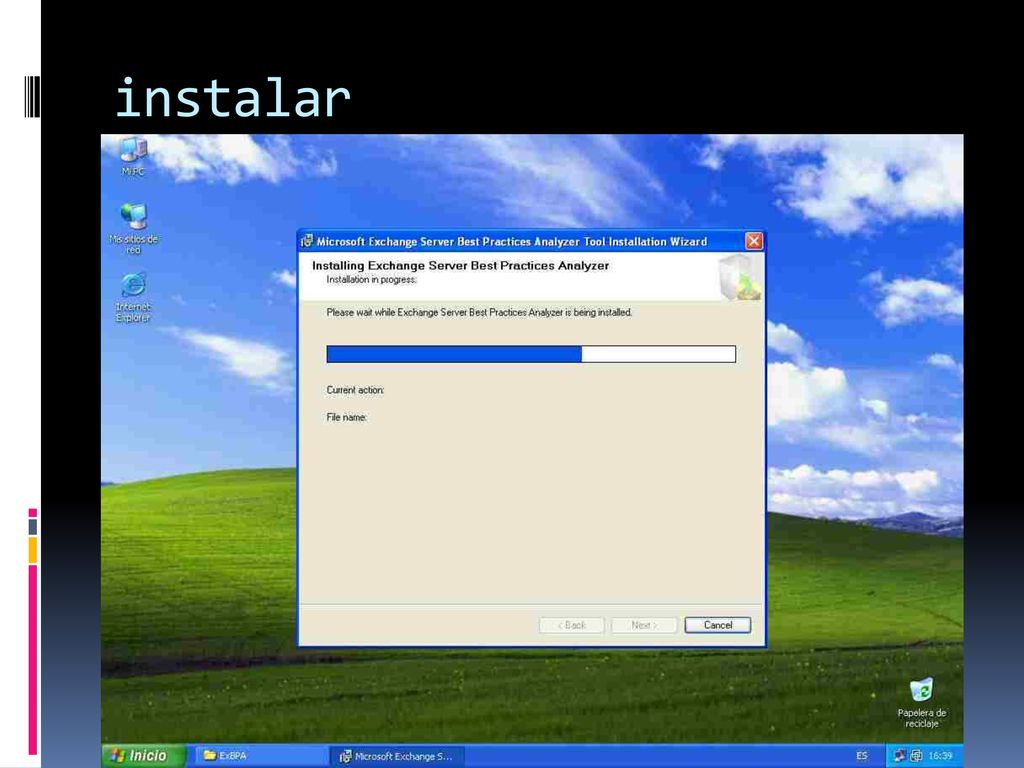Viewport: 1024px width, 768px height.
Task: Click the 'Current action:' label
Action: pyautogui.click(x=355, y=390)
